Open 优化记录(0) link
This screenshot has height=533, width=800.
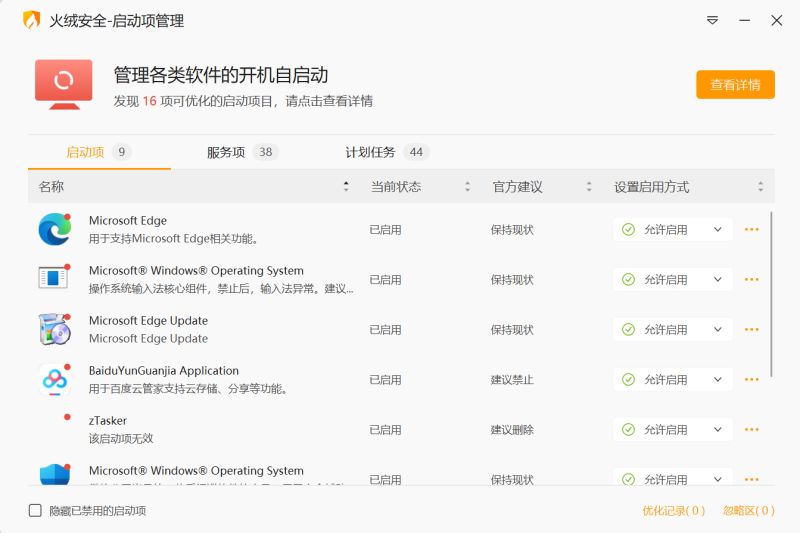click(x=673, y=511)
